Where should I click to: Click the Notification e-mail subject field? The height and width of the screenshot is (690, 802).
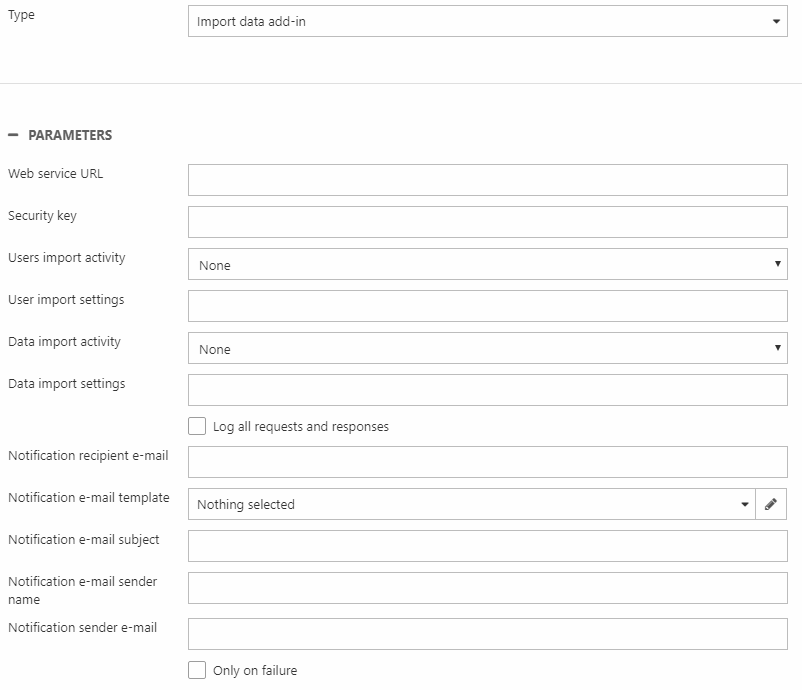tap(487, 546)
